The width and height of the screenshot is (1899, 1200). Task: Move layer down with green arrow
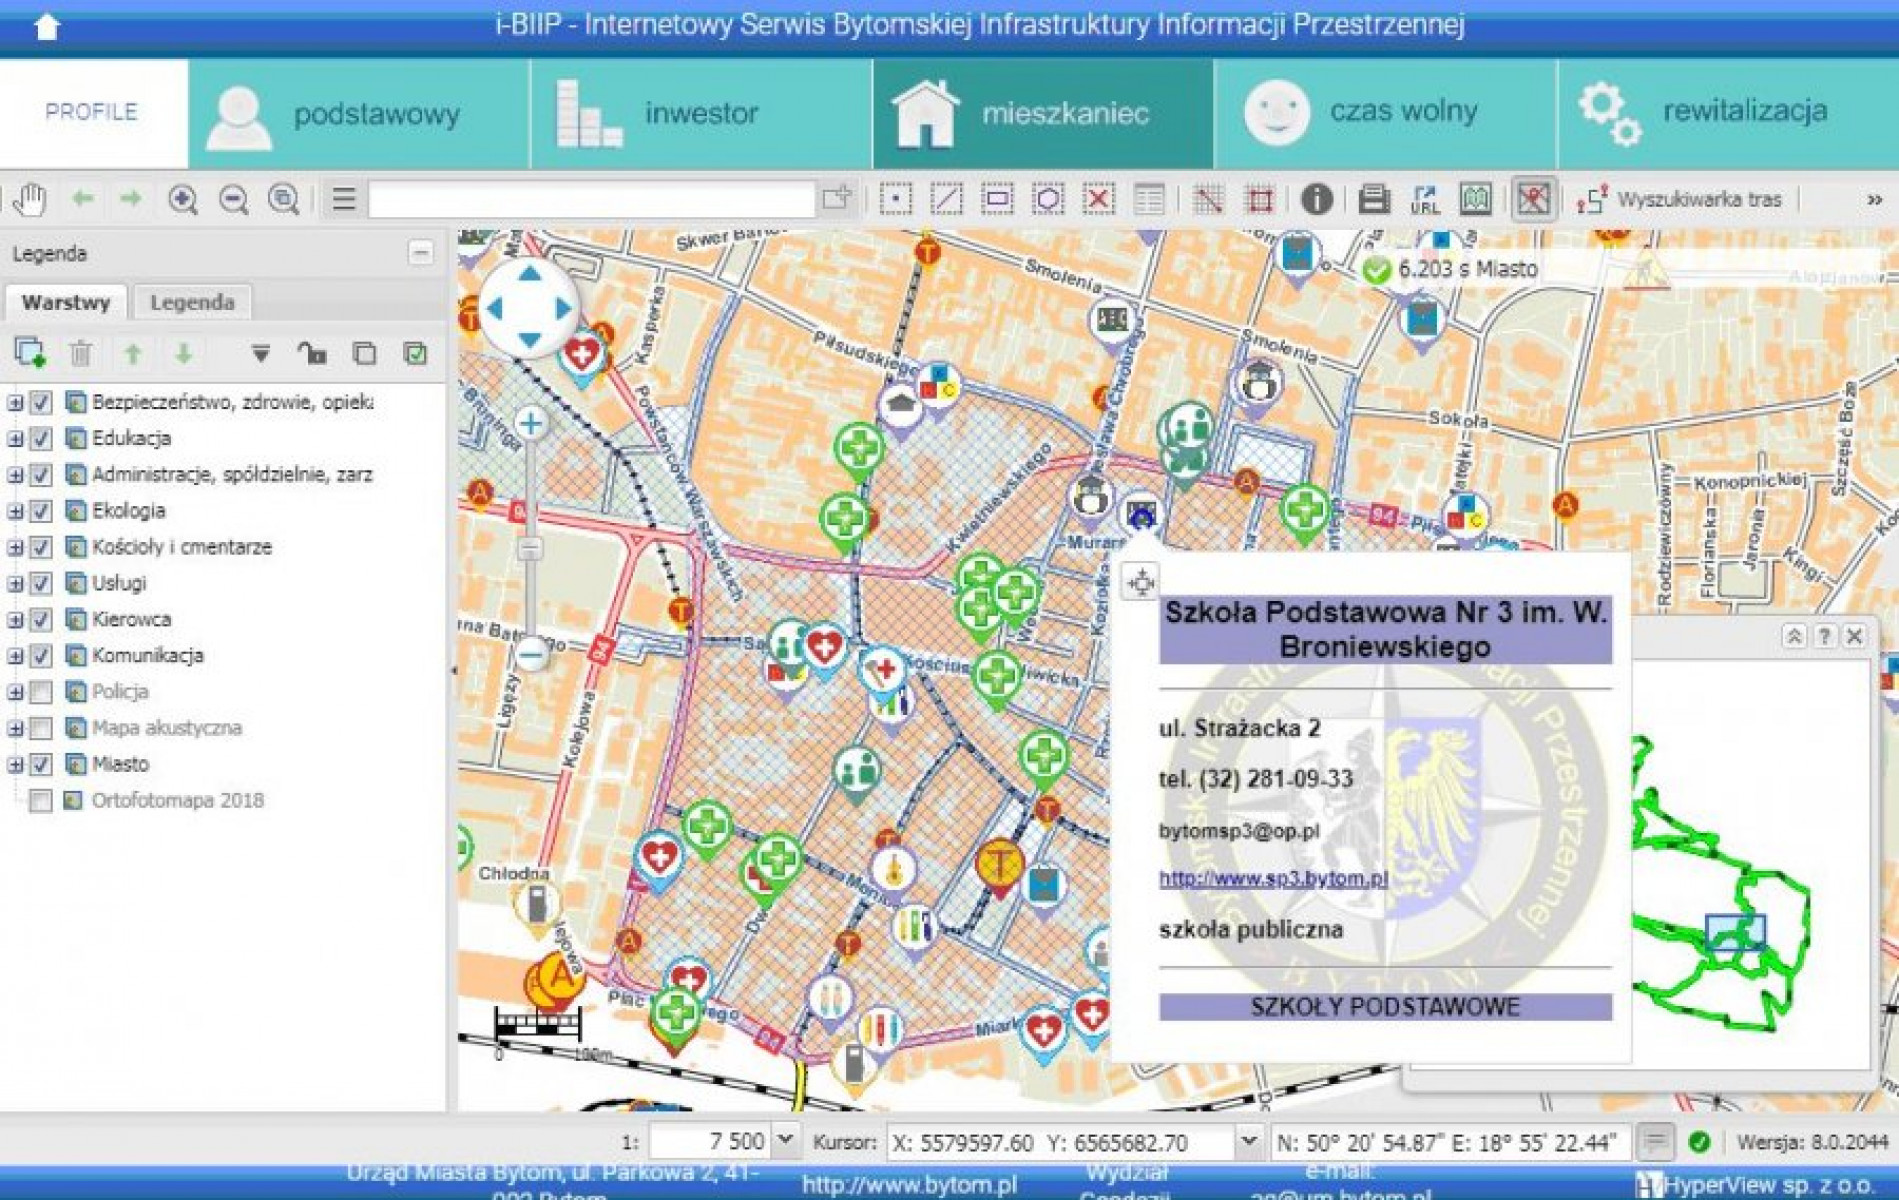[183, 353]
